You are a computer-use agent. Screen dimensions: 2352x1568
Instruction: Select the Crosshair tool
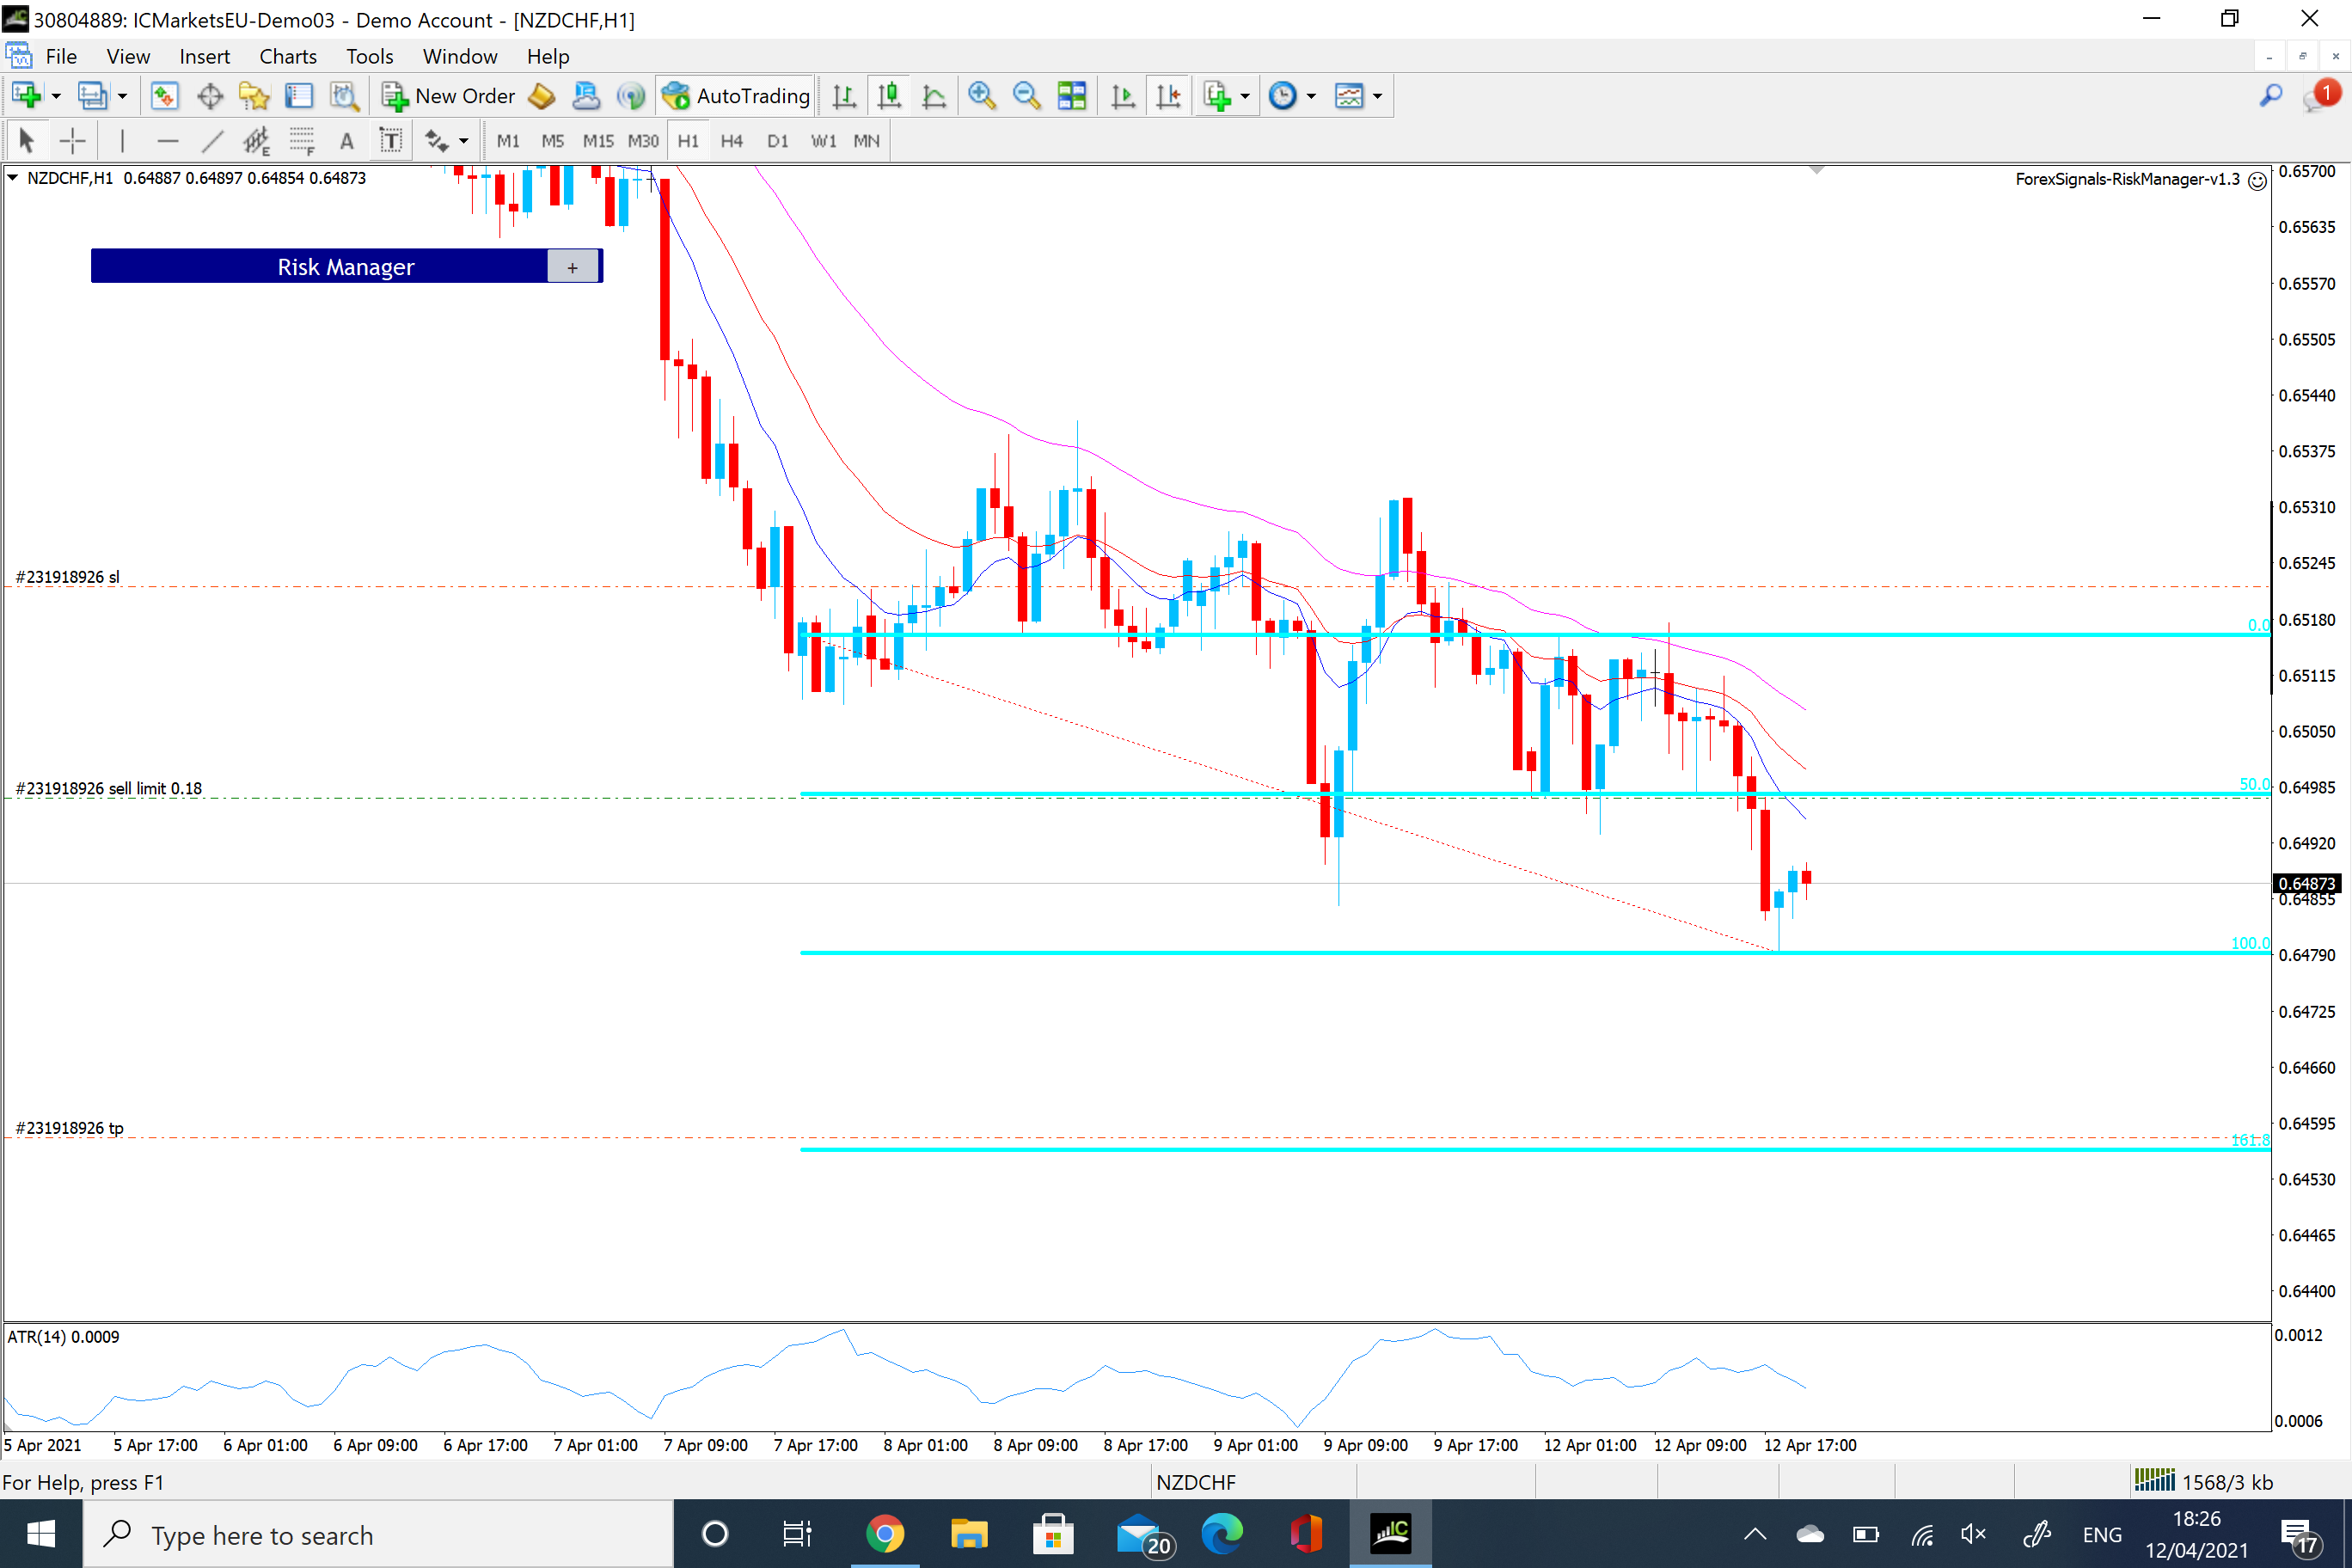coord(72,141)
